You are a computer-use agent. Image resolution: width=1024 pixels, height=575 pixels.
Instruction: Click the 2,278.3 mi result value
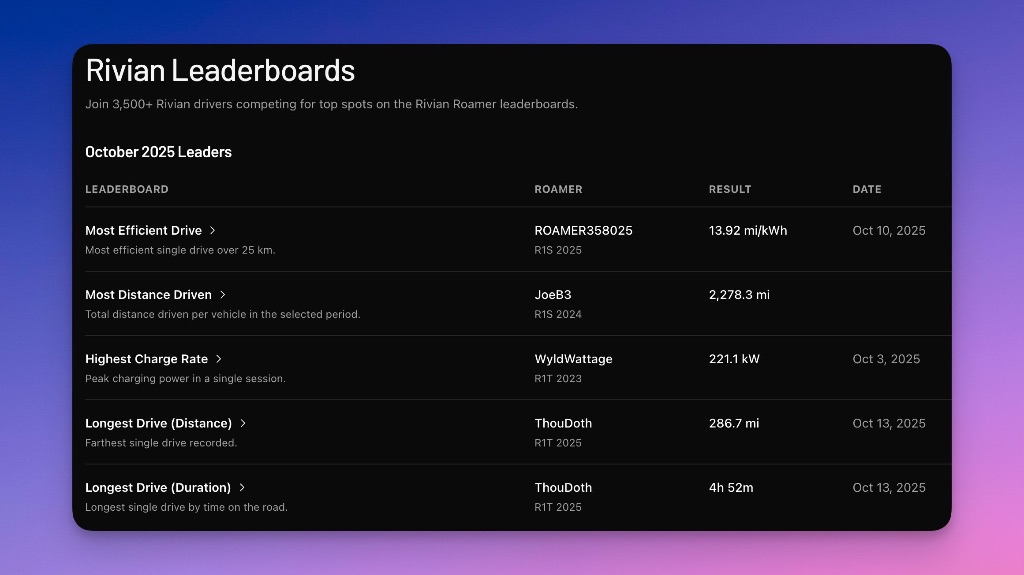(739, 295)
